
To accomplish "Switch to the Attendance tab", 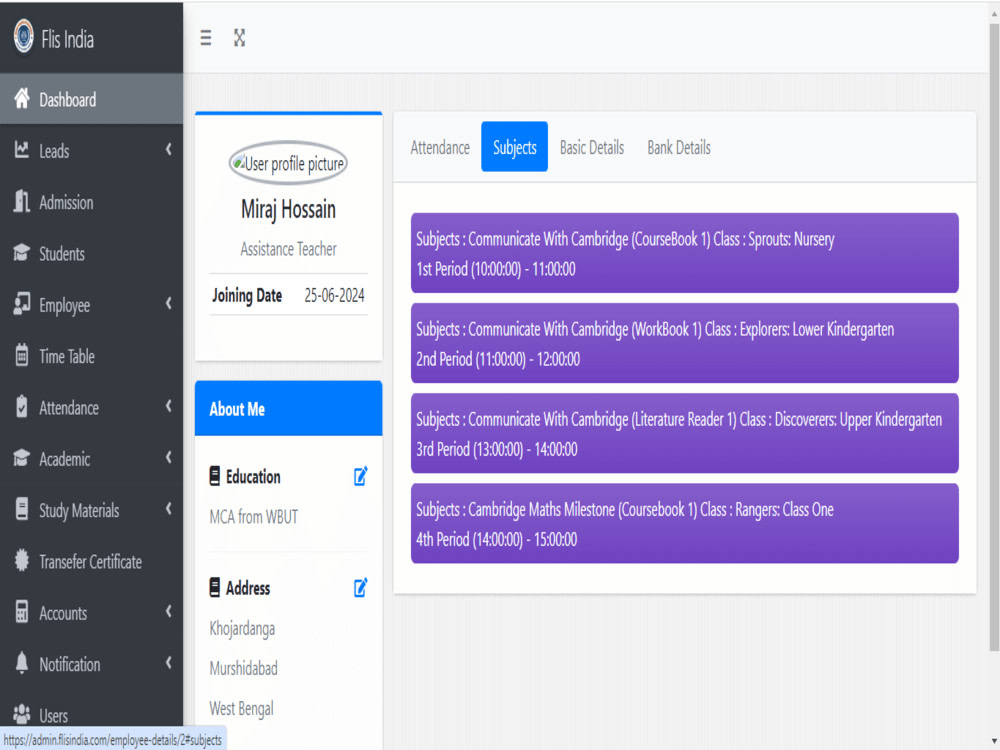I will pos(440,147).
